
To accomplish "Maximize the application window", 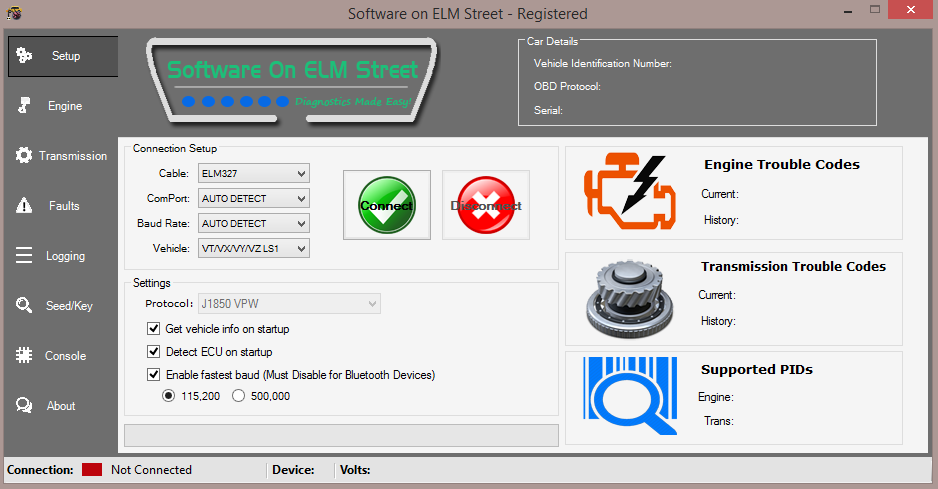I will [875, 10].
